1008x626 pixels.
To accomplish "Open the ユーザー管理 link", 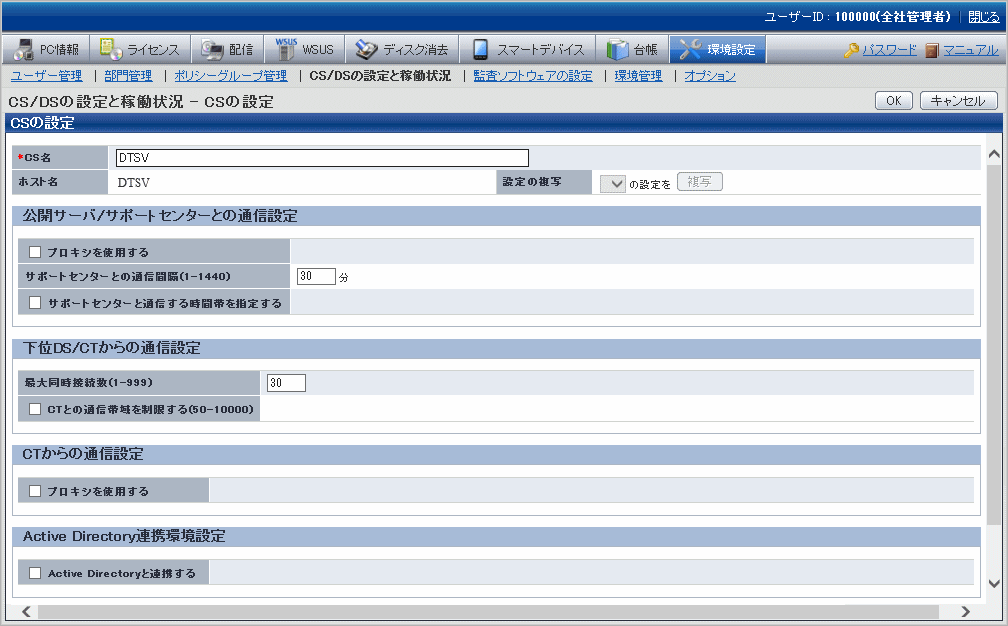I will pos(46,76).
